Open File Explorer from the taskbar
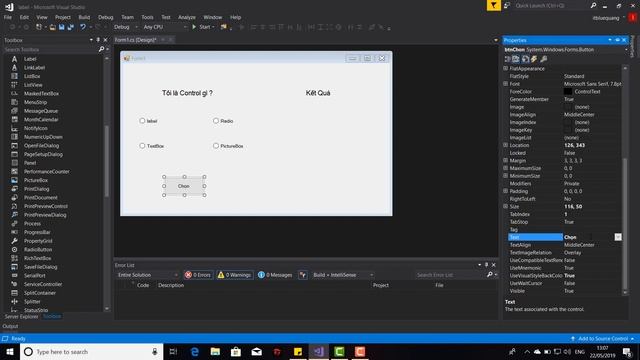 215,352
